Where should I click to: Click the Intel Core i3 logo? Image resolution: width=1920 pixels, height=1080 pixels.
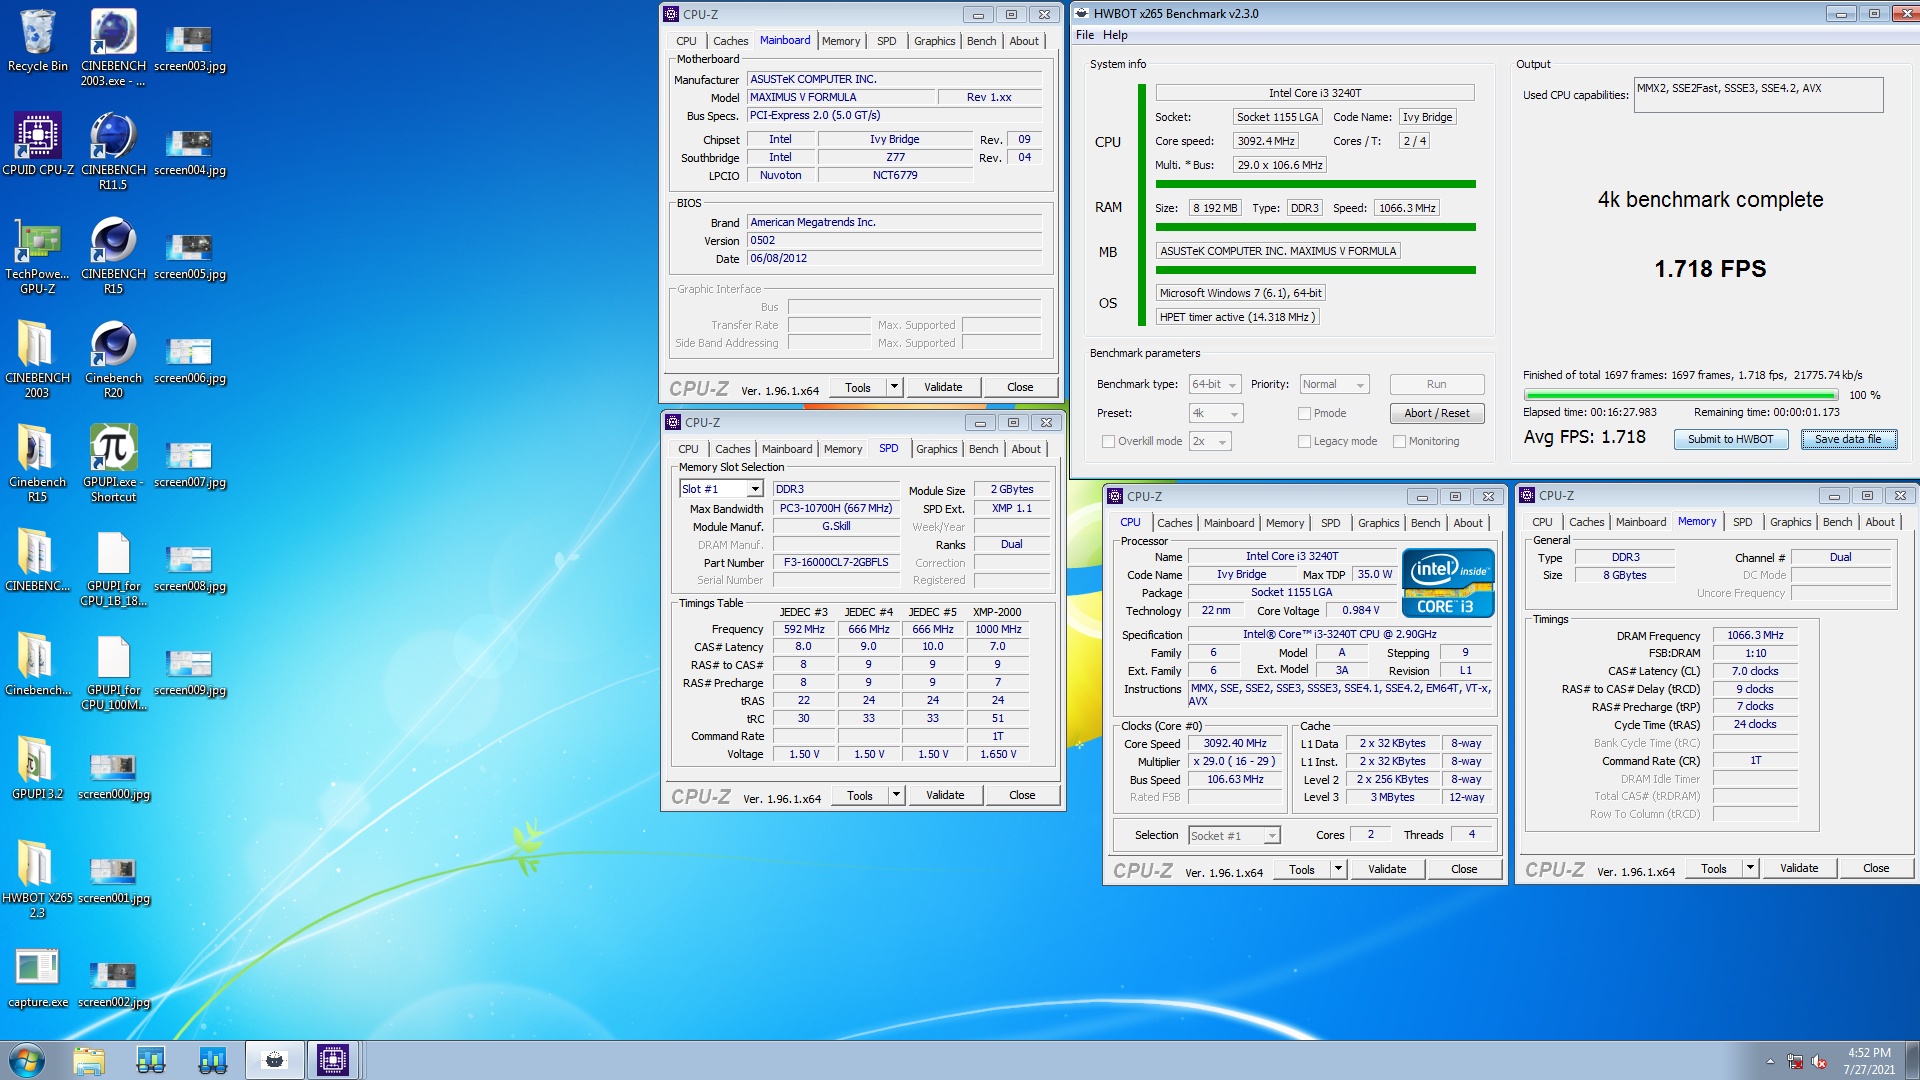coord(1447,582)
